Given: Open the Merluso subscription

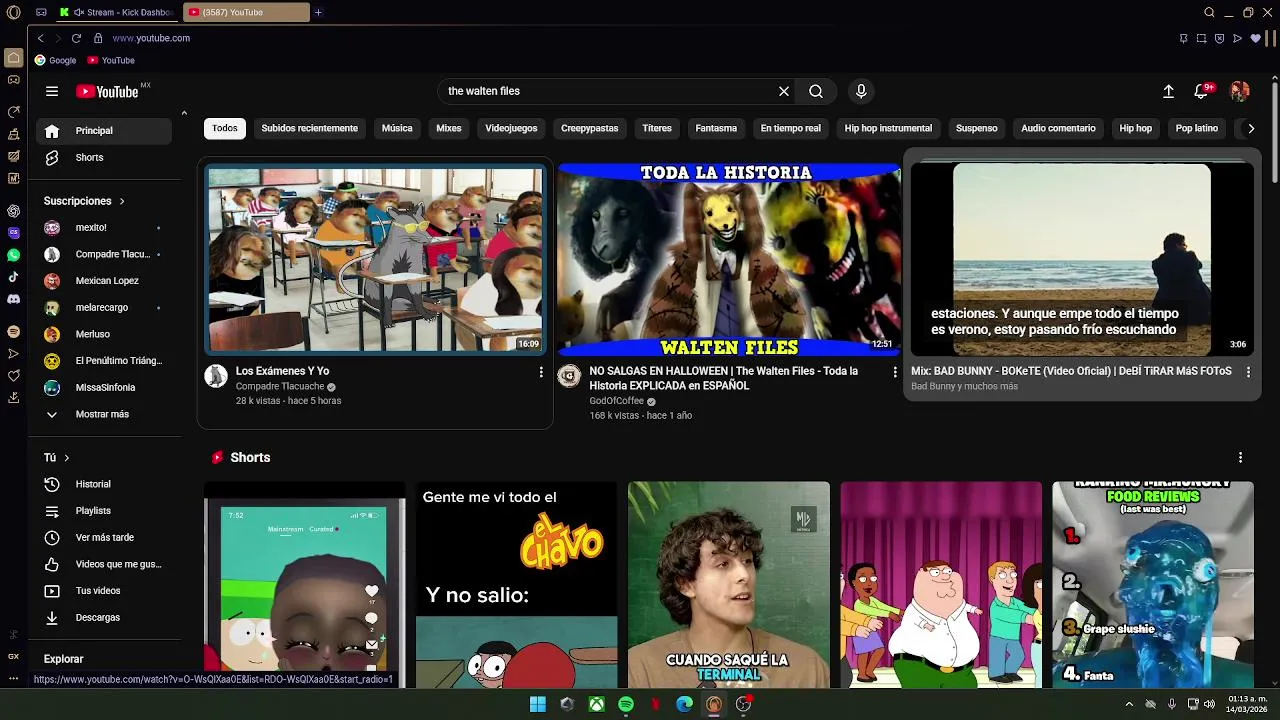Looking at the screenshot, I should point(104,334).
